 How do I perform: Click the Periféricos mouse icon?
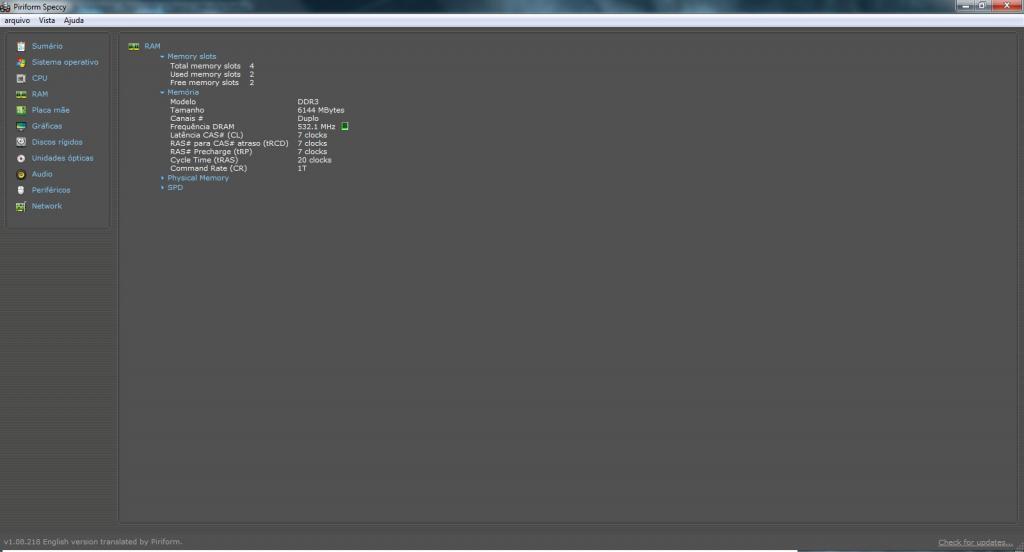pos(21,190)
